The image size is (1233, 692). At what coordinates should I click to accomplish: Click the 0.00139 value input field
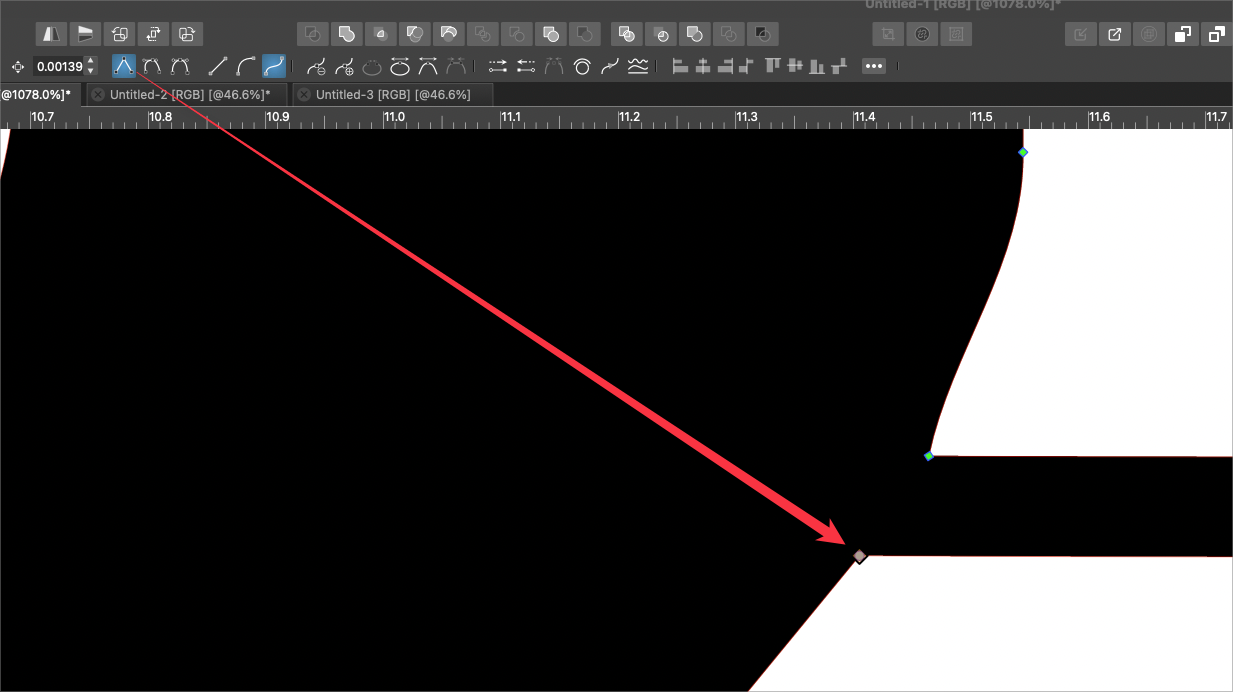[x=58, y=67]
